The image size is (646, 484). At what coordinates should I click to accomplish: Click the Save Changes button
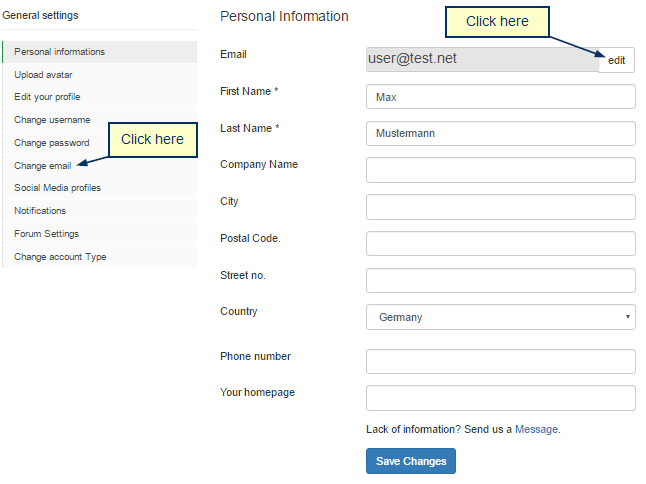[x=411, y=461]
